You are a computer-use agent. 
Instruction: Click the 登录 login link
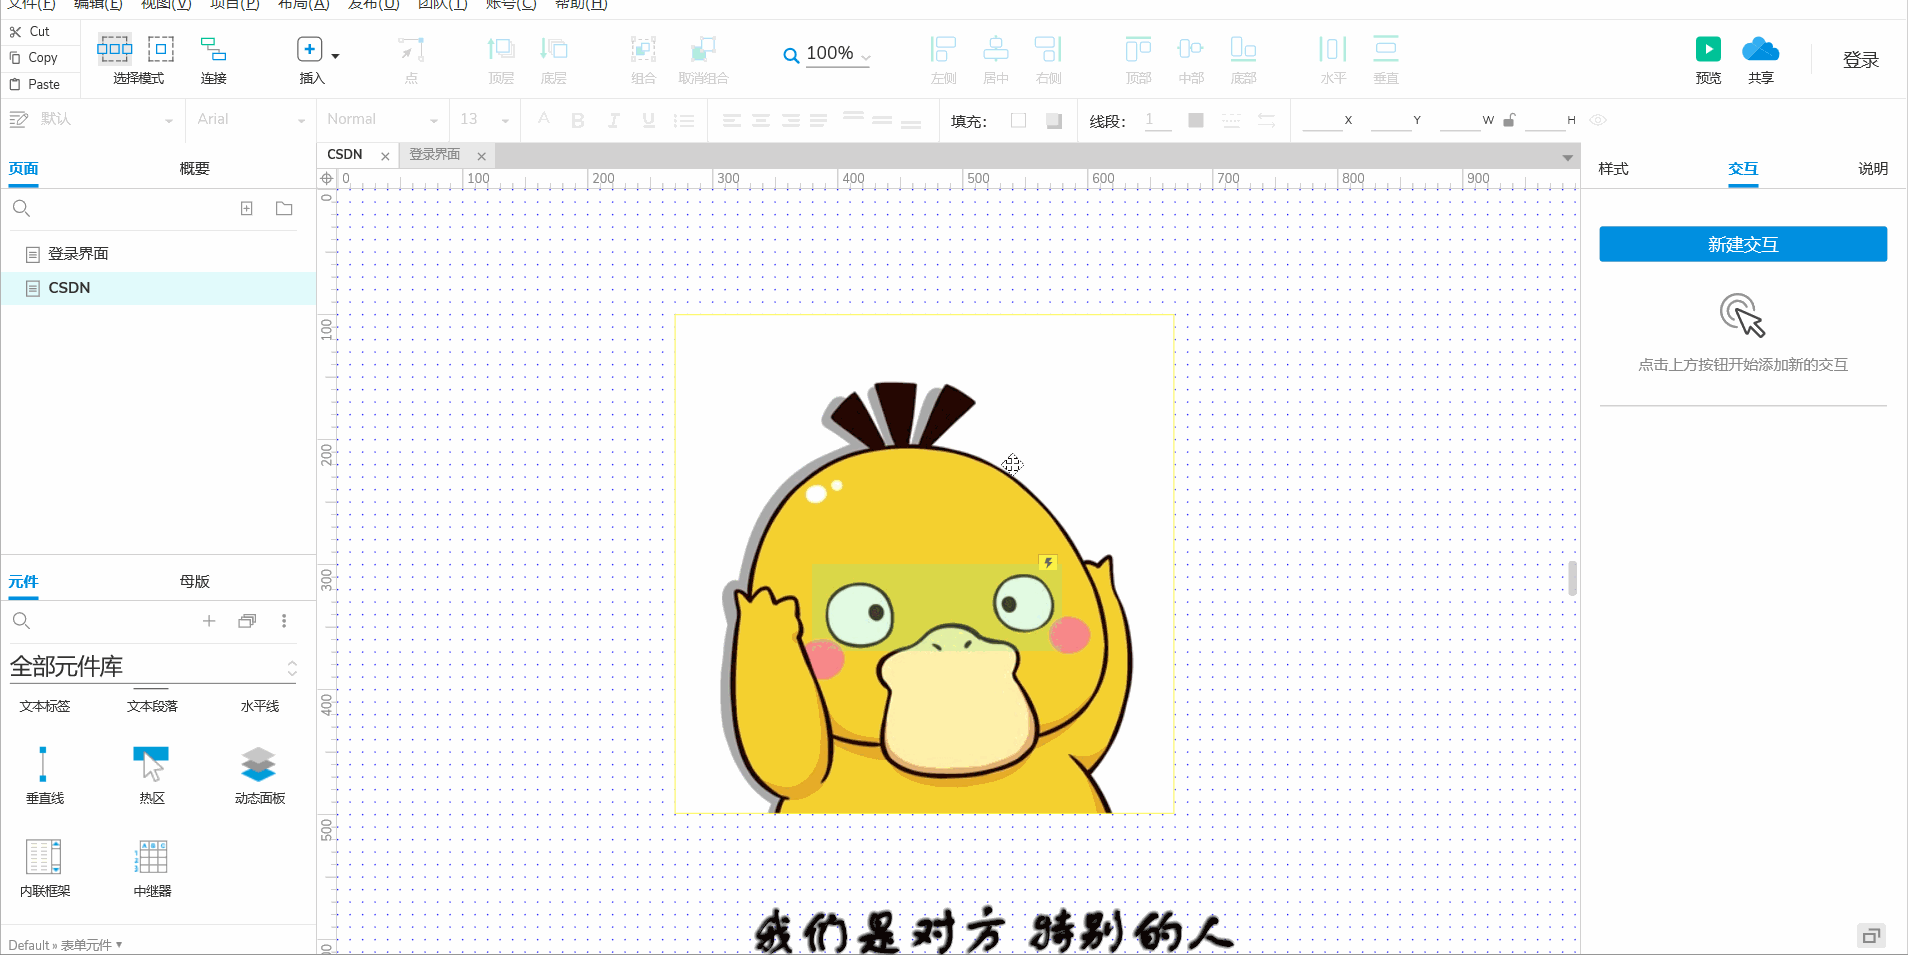[1860, 60]
